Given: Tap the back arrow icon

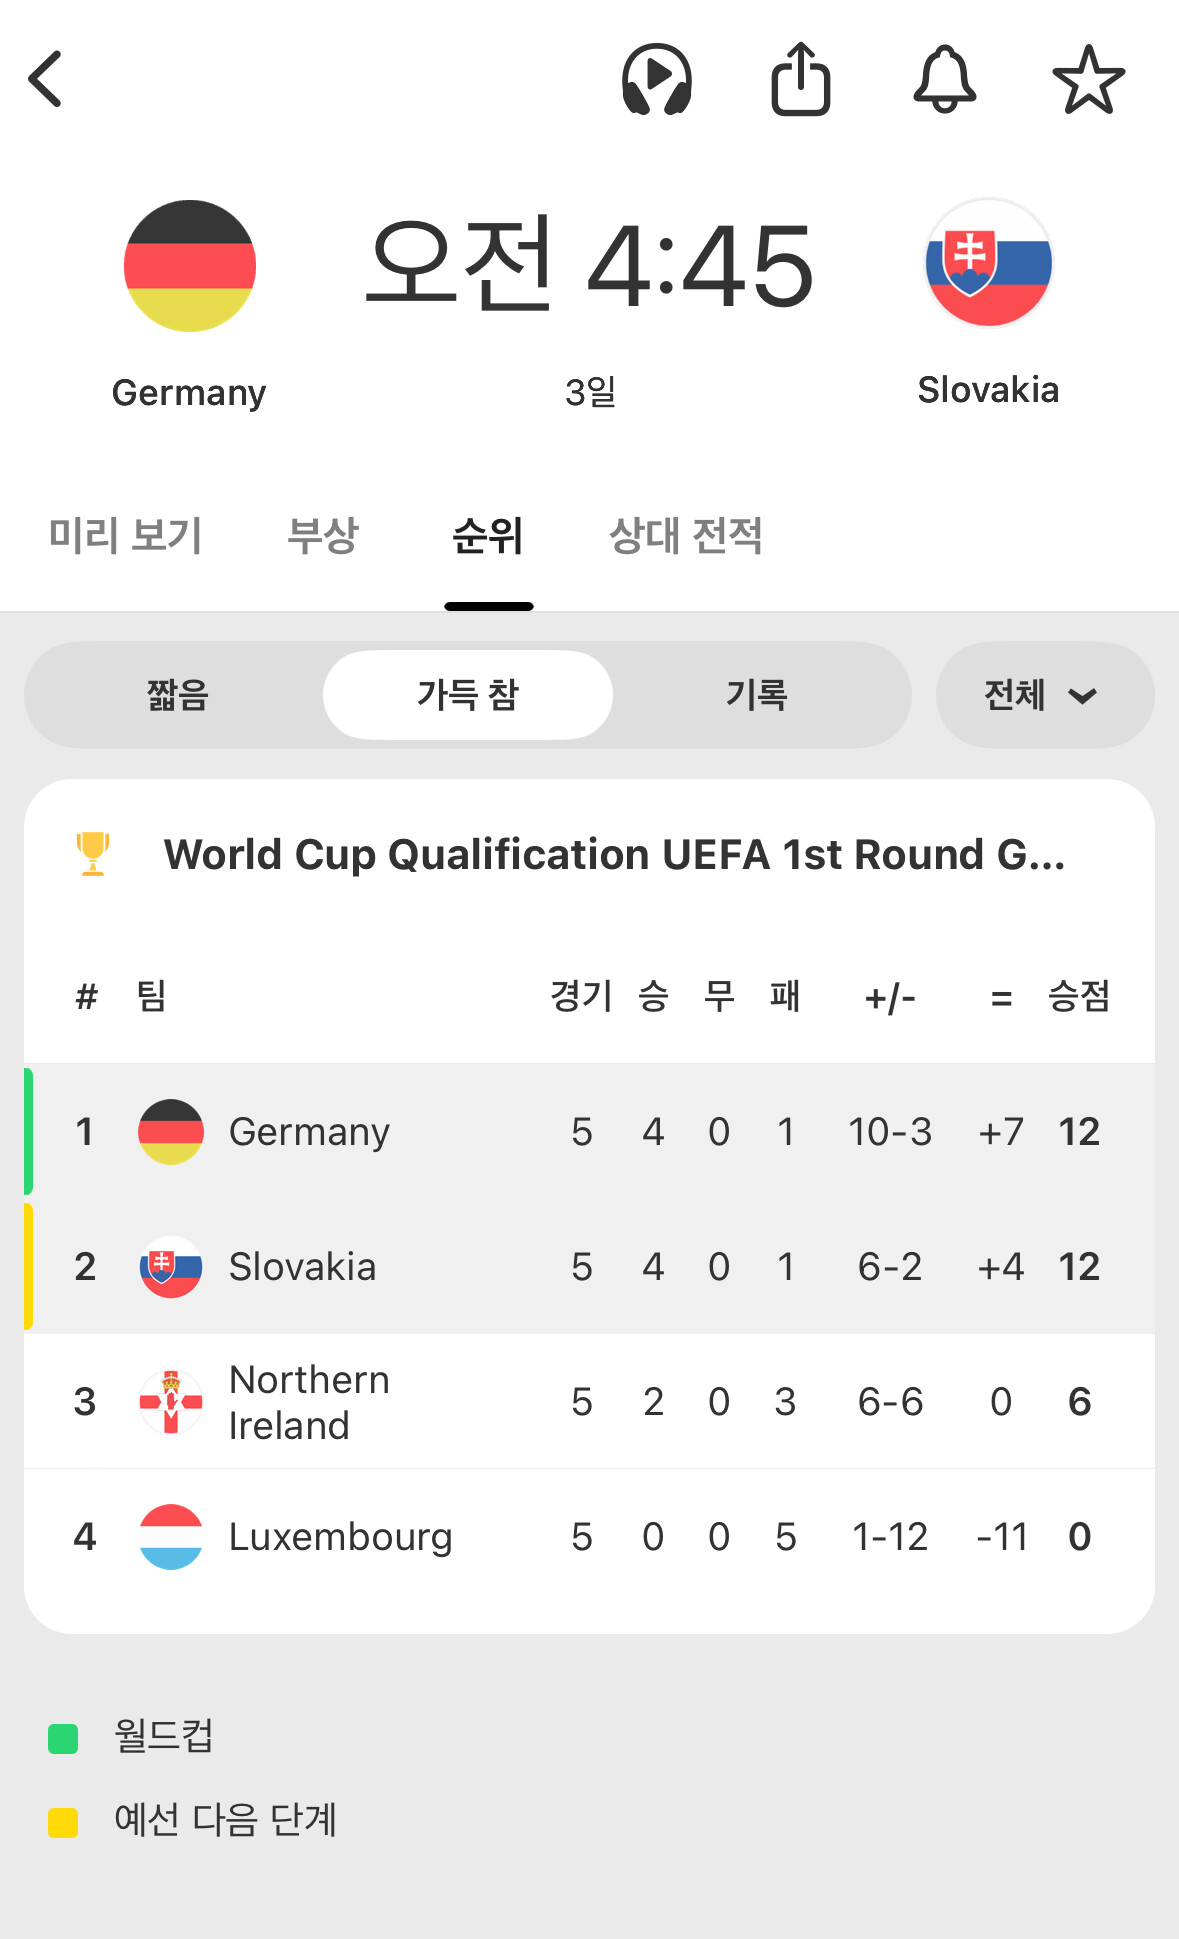Looking at the screenshot, I should coord(46,79).
